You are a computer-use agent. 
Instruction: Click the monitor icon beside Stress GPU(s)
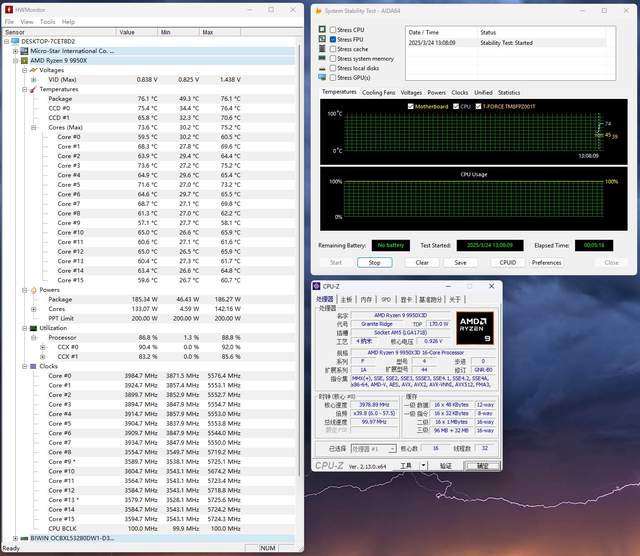click(x=322, y=77)
